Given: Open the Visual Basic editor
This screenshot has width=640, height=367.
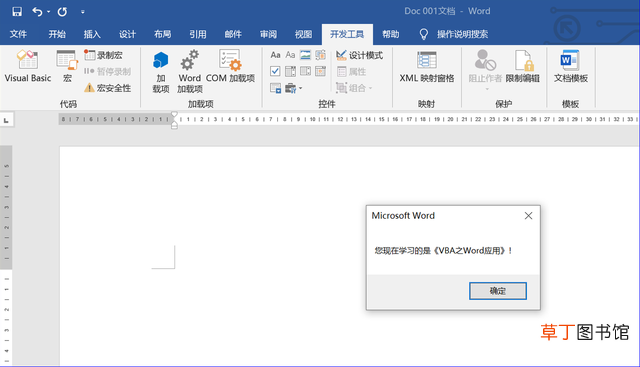Looking at the screenshot, I should coord(28,66).
